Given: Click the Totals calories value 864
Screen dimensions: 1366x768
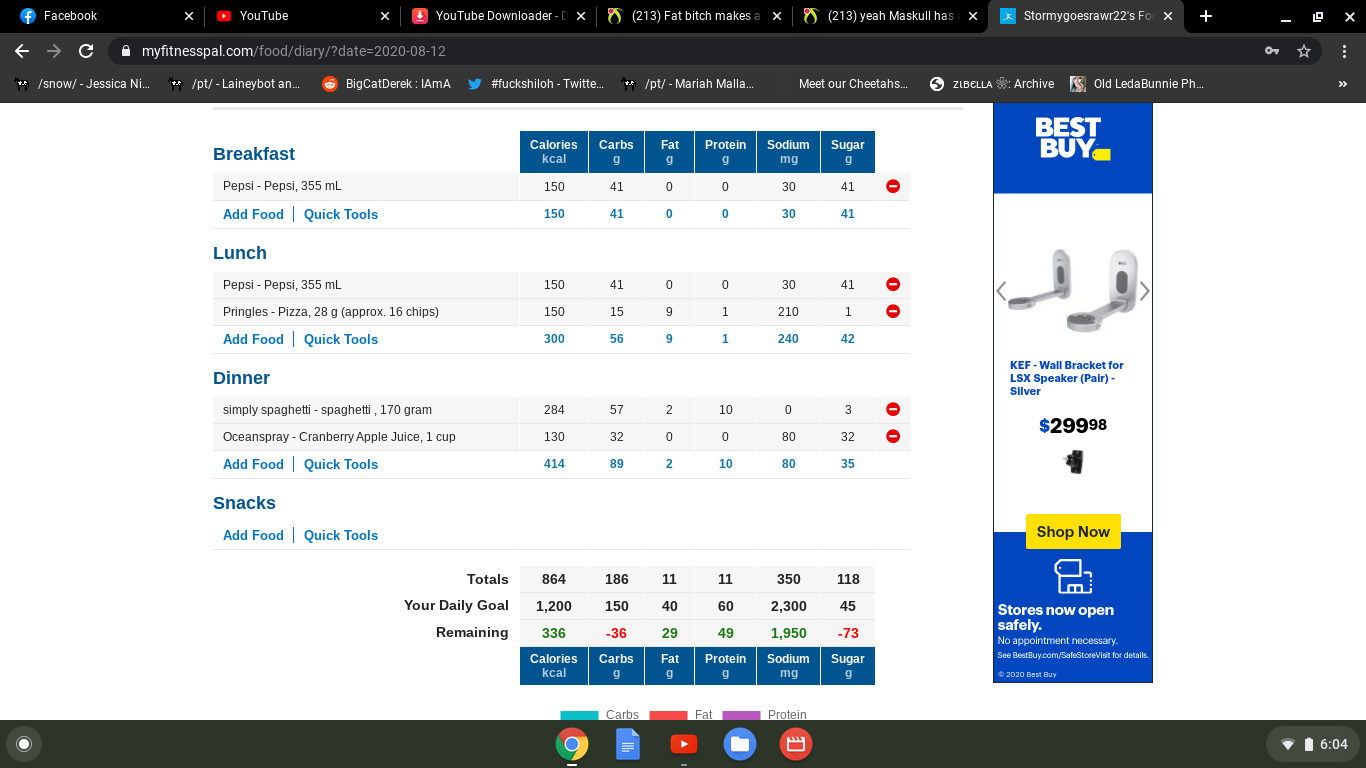Looking at the screenshot, I should 554,579.
